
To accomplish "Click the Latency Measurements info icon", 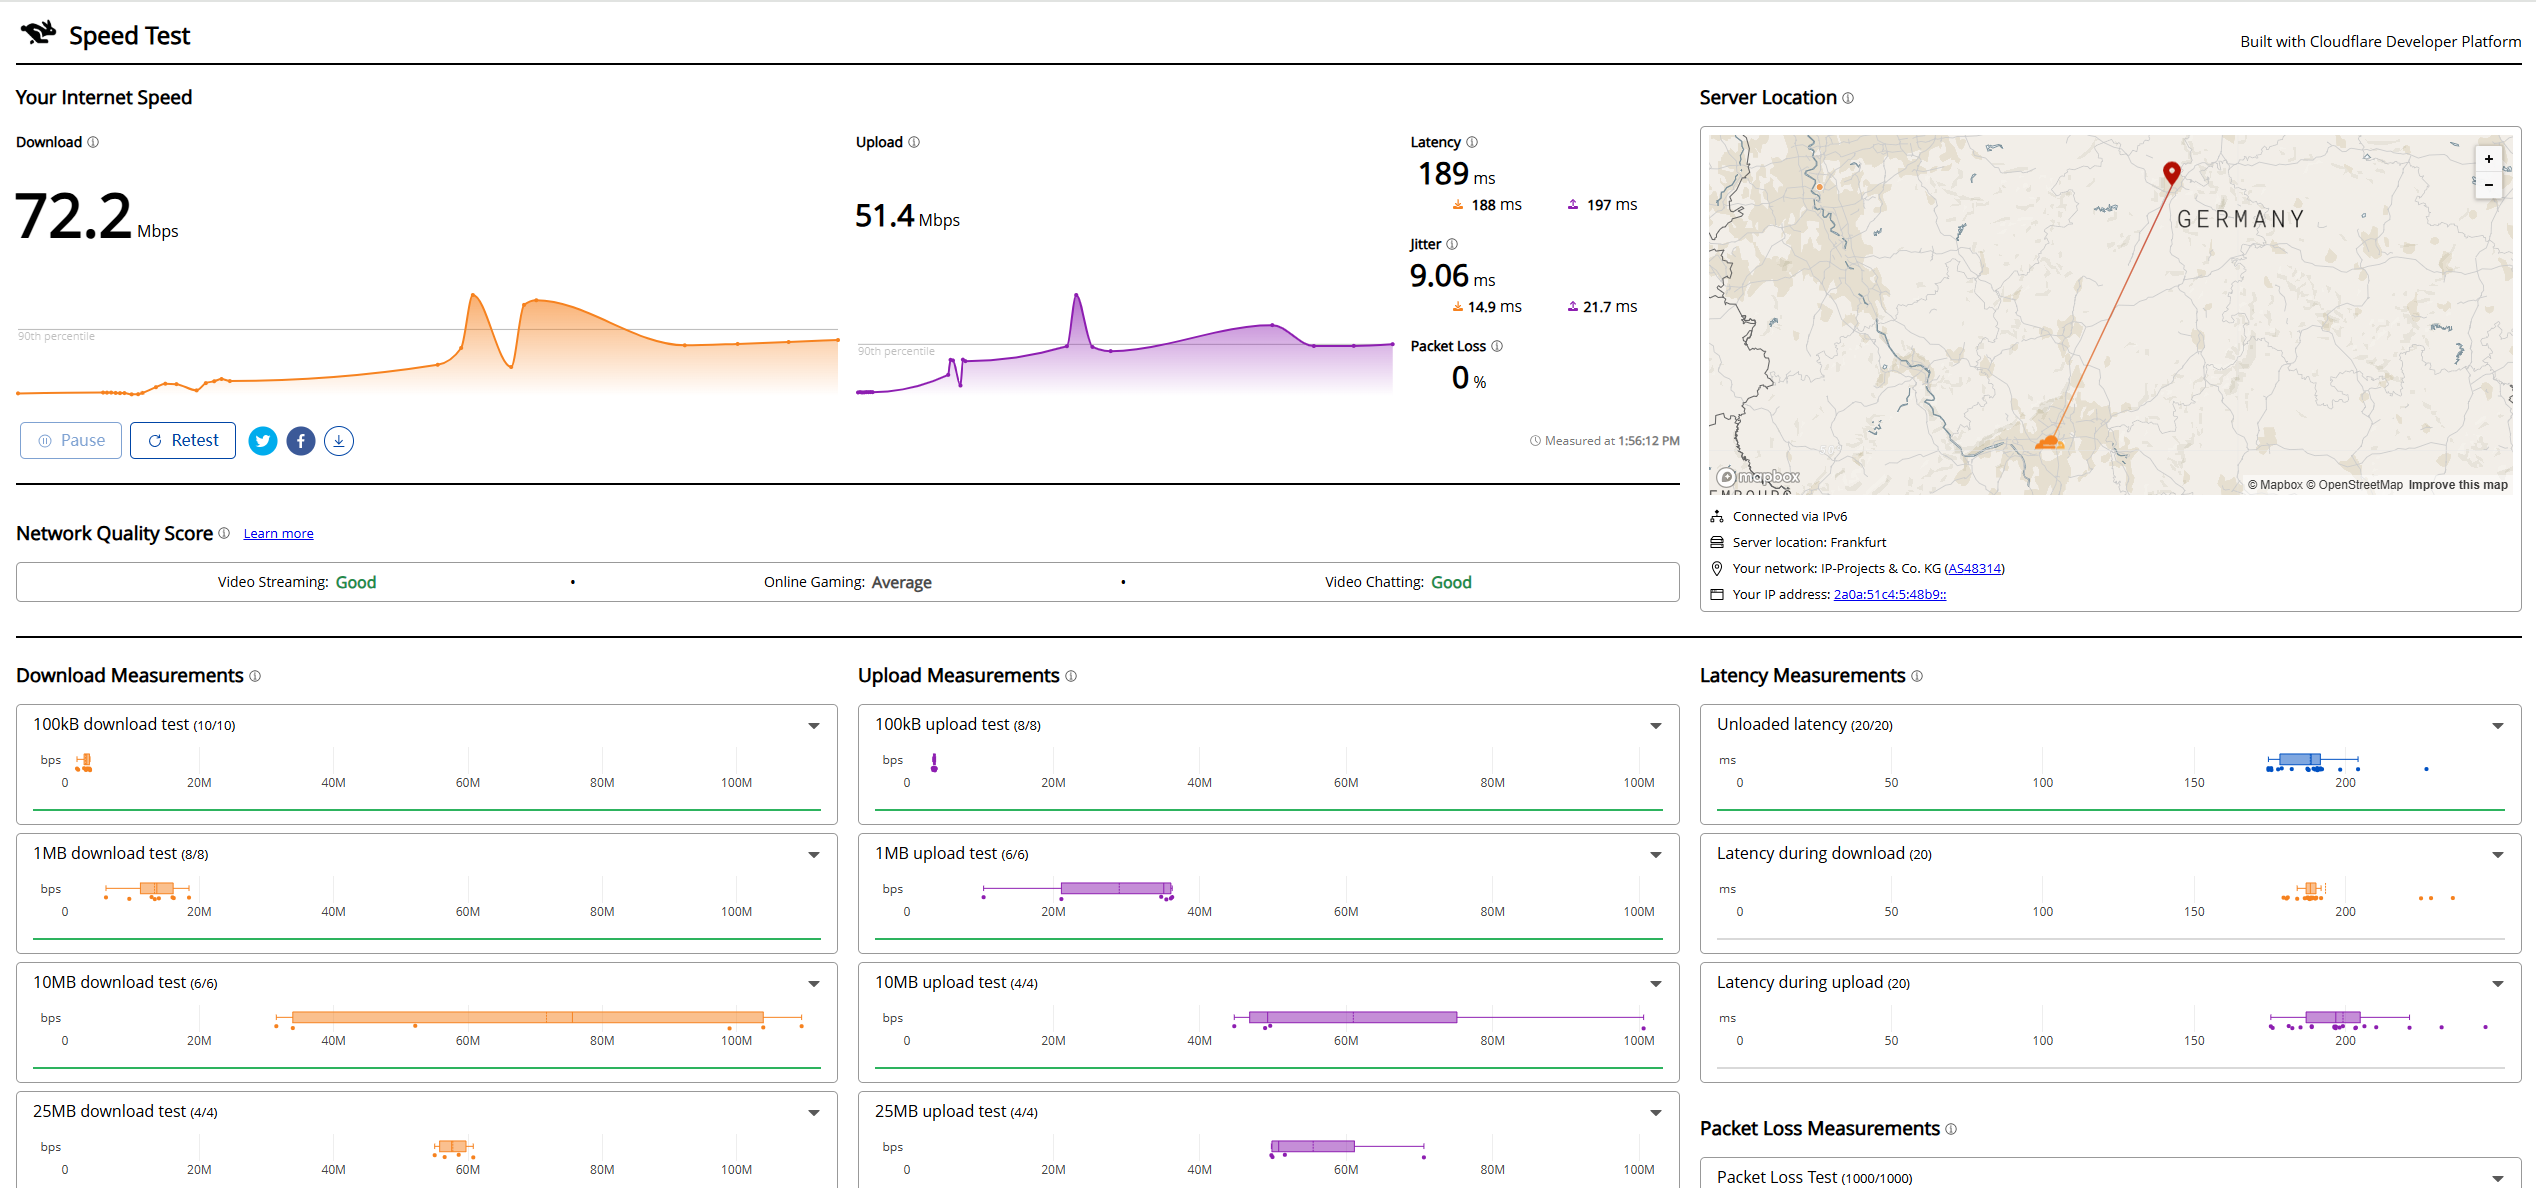I will [1917, 676].
